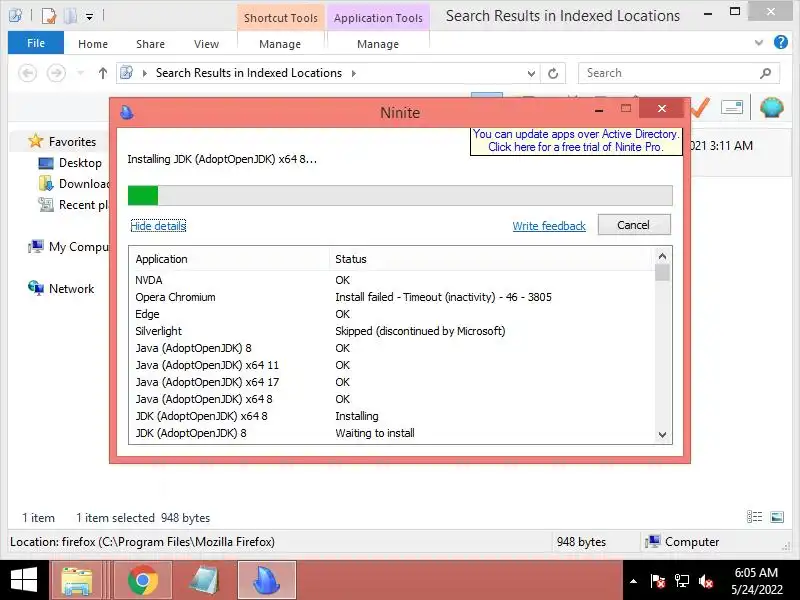Screen dimensions: 800x600
Task: Open the Windows Start button
Action: pyautogui.click(x=24, y=580)
